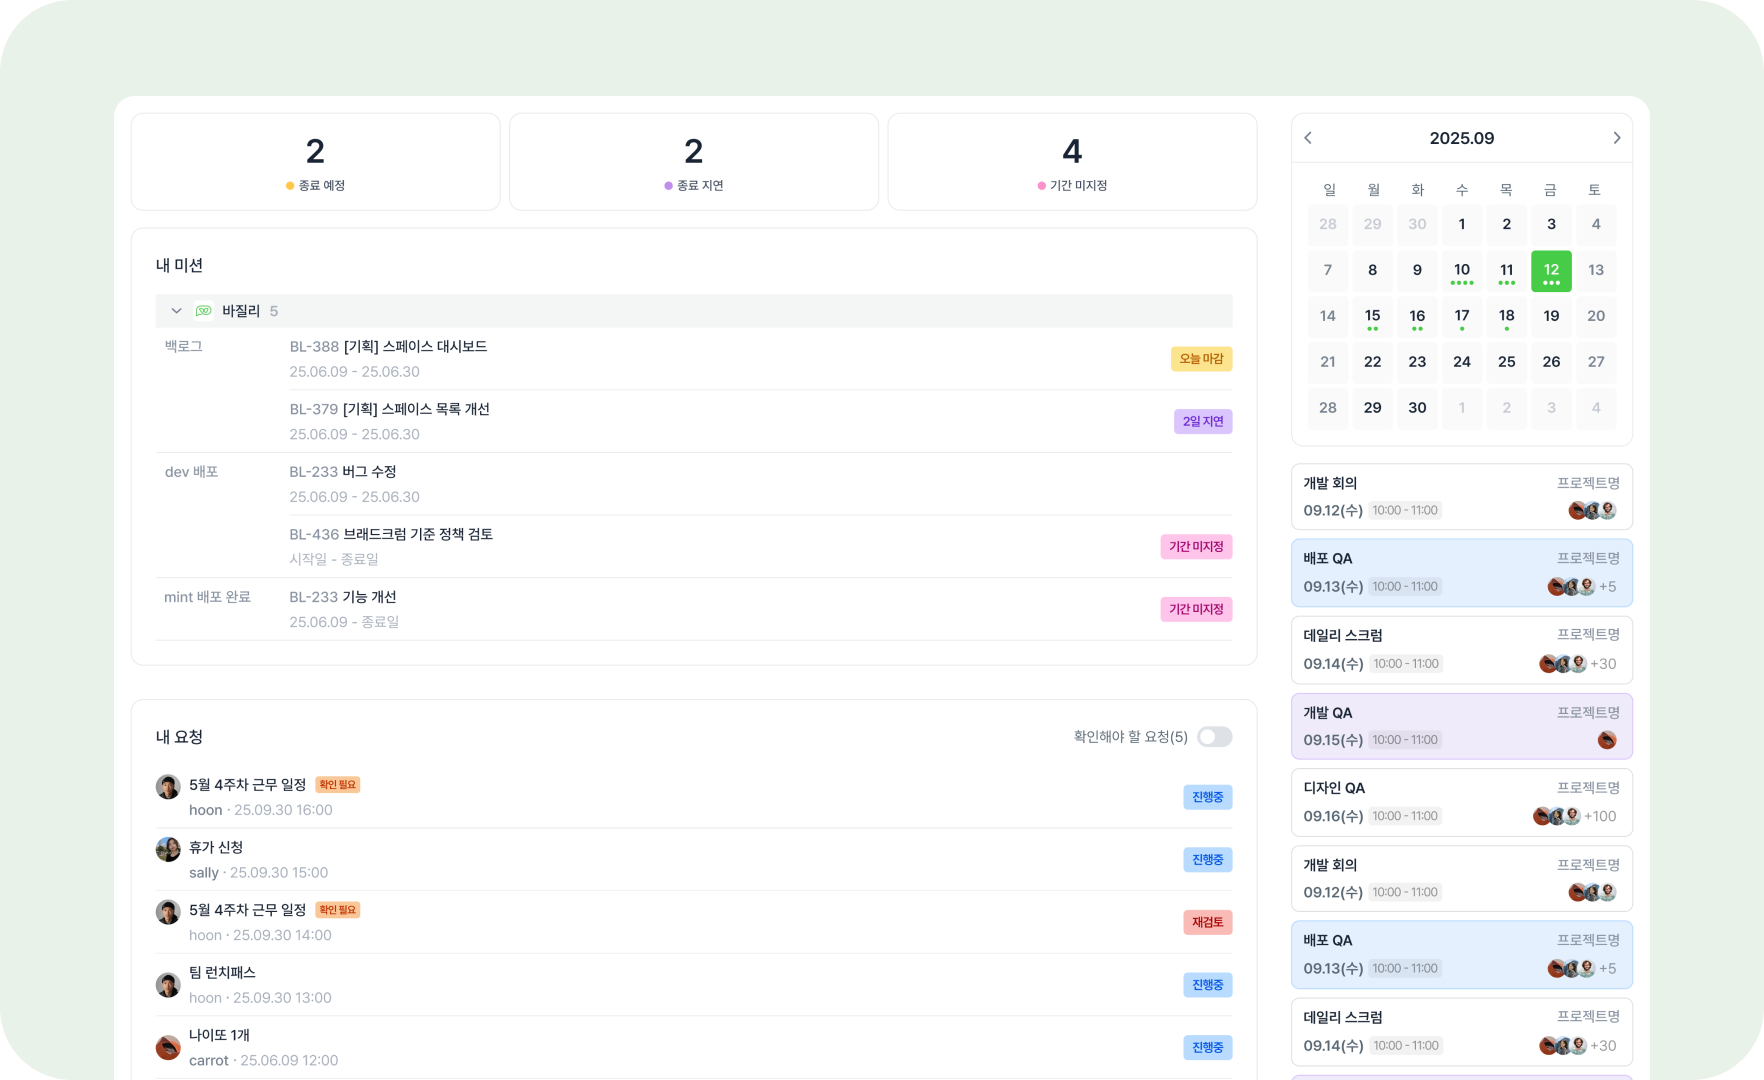Screen dimensions: 1764x1080
Task: Click sally's avatar on 휴가 신청 request
Action: coord(168,850)
